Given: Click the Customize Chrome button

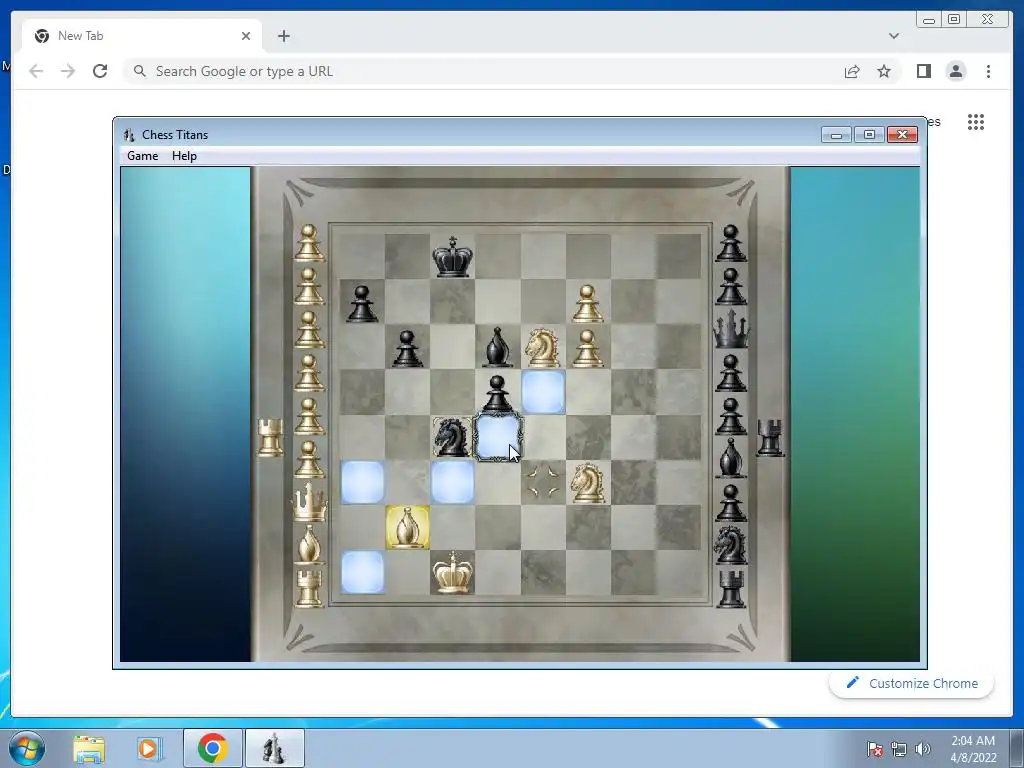Looking at the screenshot, I should [x=912, y=683].
